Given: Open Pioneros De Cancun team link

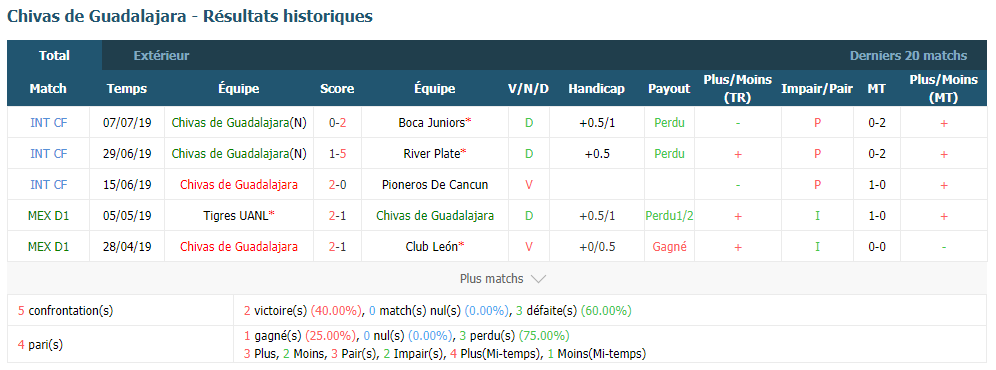Looking at the screenshot, I should pos(434,184).
